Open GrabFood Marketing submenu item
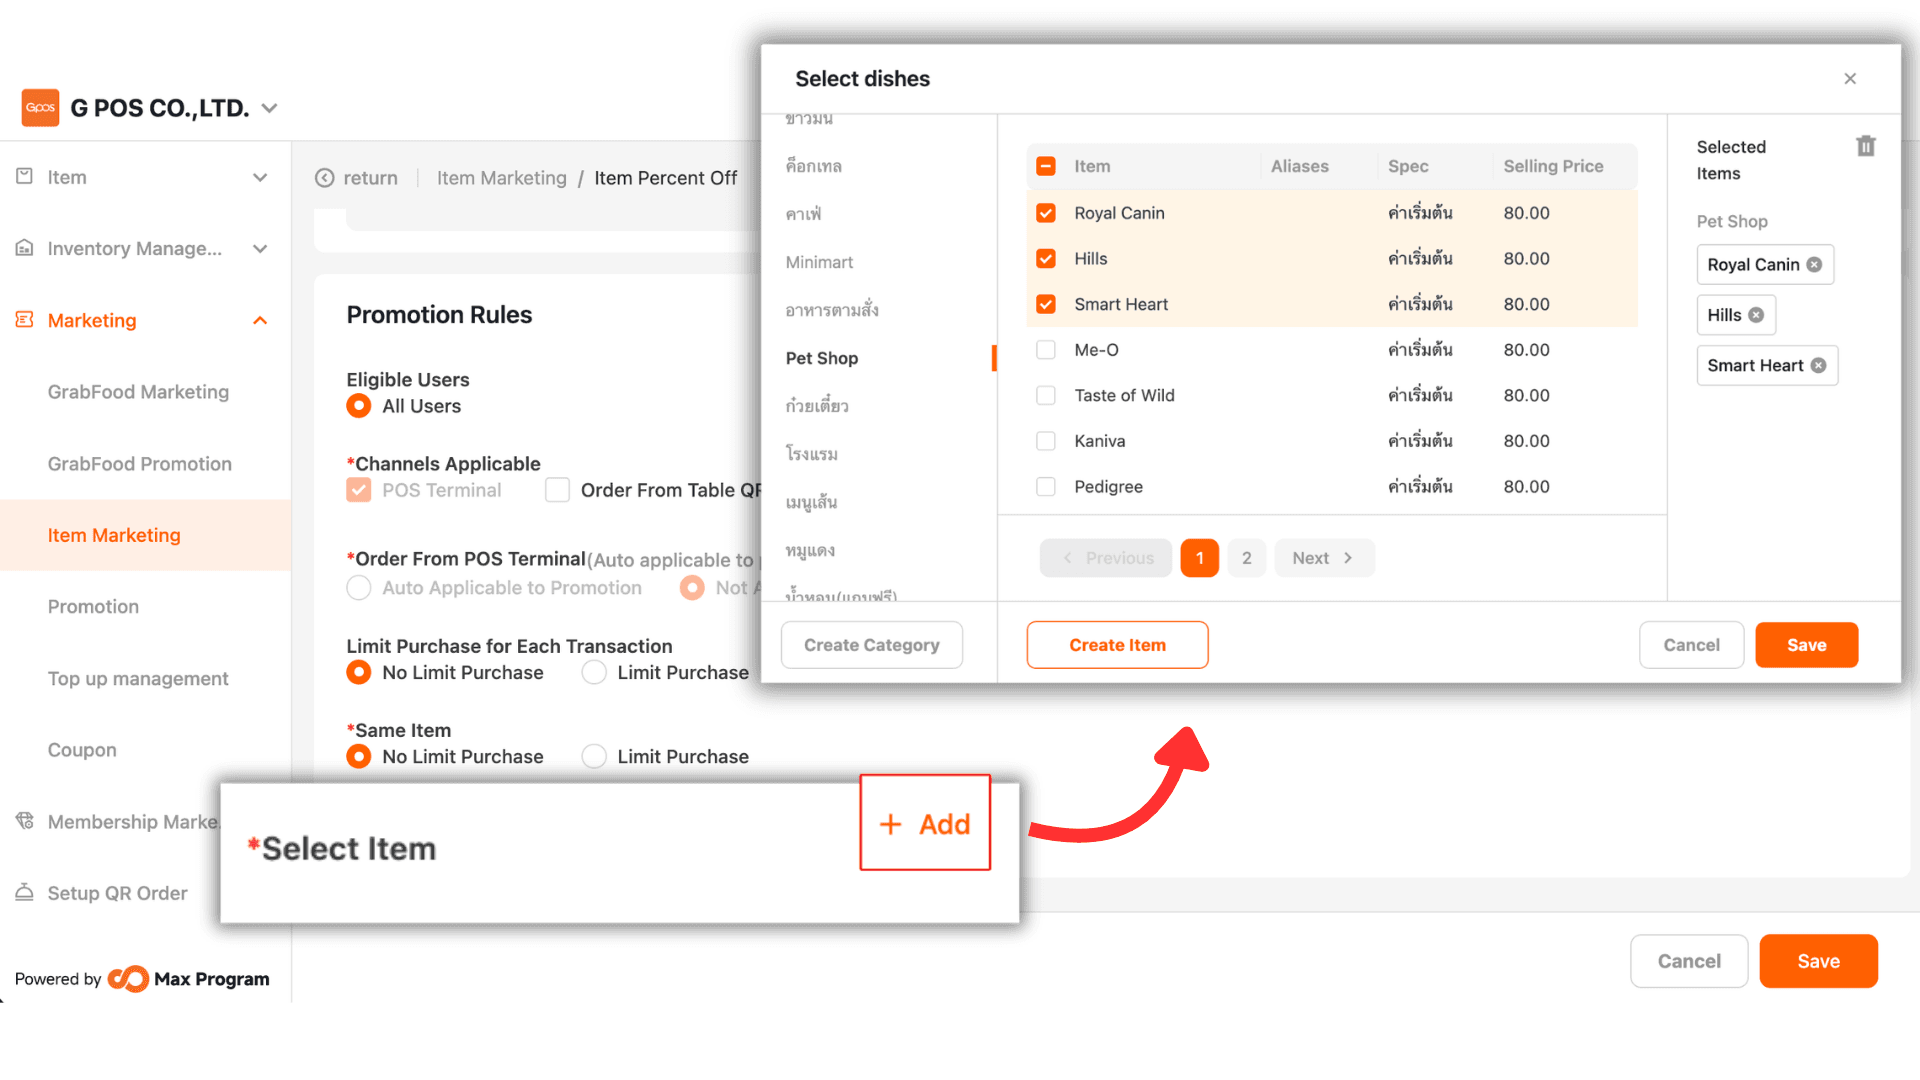Screen dimensions: 1920x1080 pos(138,392)
